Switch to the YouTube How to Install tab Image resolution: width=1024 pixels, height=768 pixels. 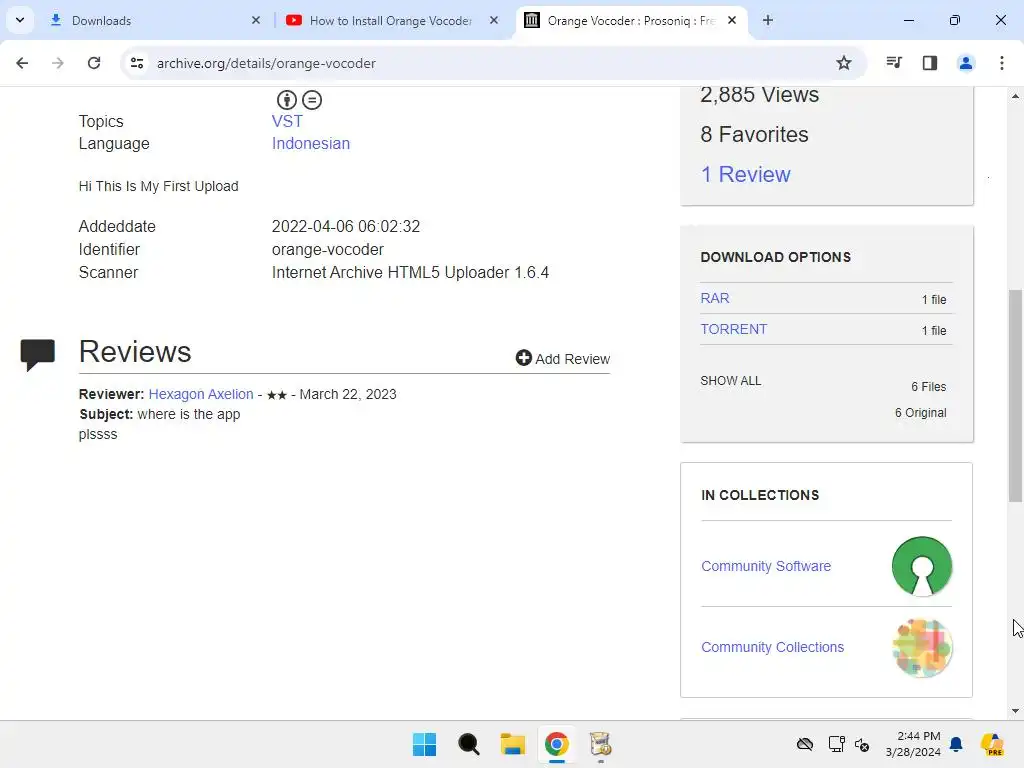391,20
